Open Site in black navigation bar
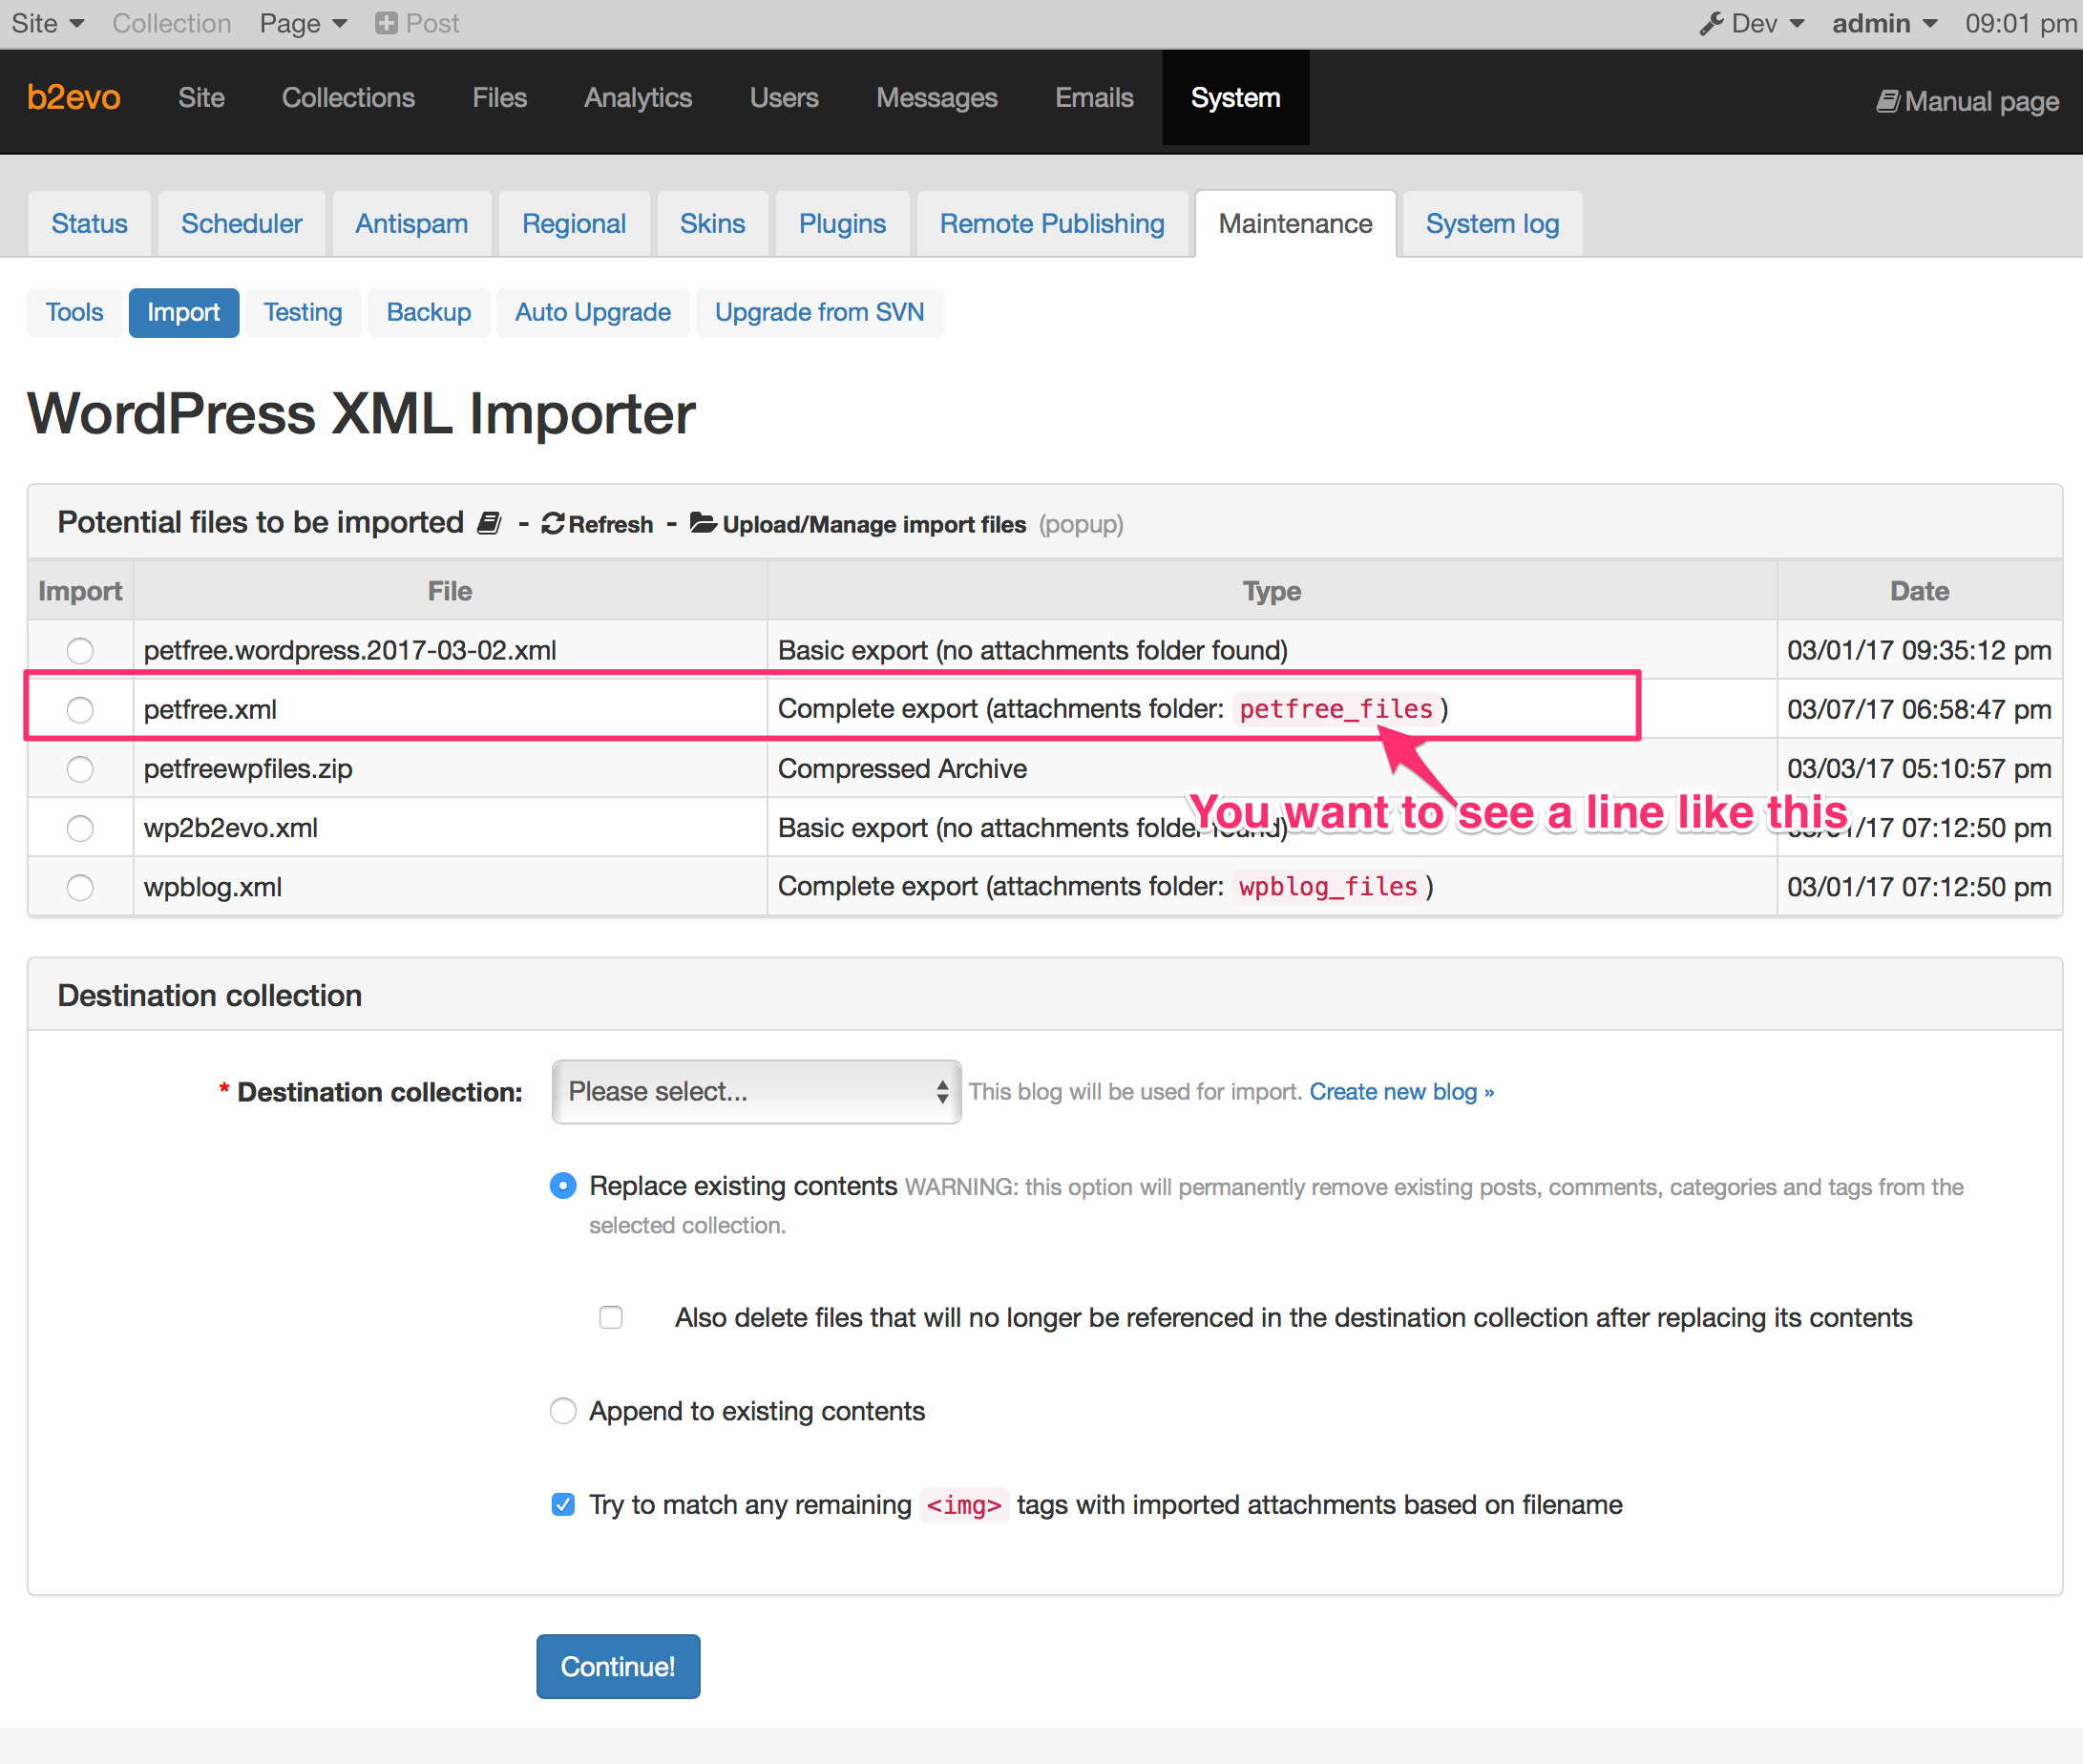The width and height of the screenshot is (2083, 1764). 201,98
